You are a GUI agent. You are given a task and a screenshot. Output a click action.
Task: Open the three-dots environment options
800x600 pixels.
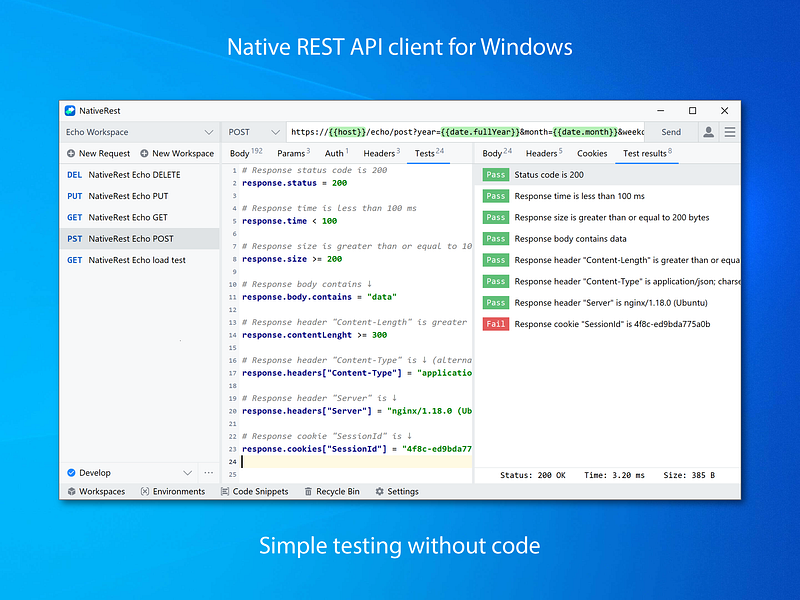click(x=209, y=472)
